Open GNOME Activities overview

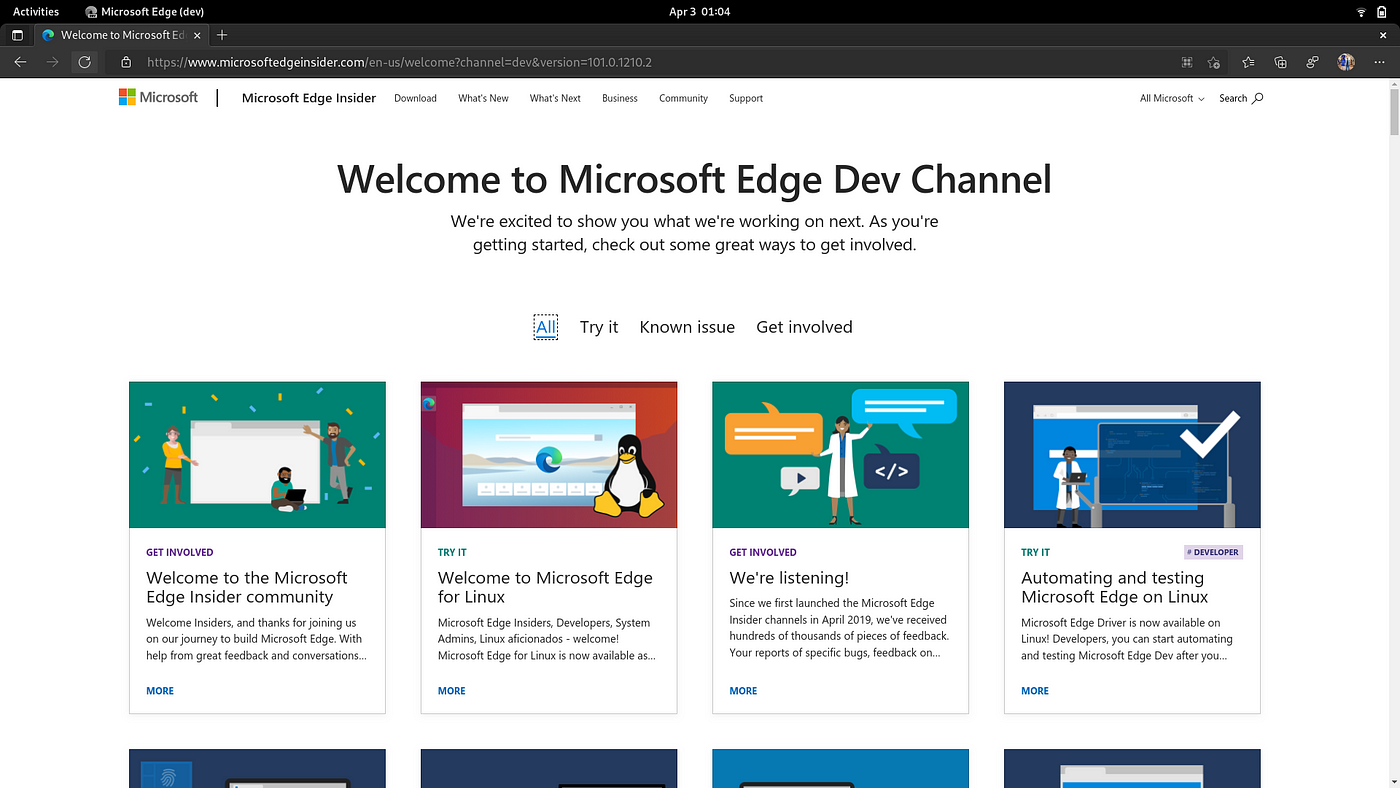point(36,12)
